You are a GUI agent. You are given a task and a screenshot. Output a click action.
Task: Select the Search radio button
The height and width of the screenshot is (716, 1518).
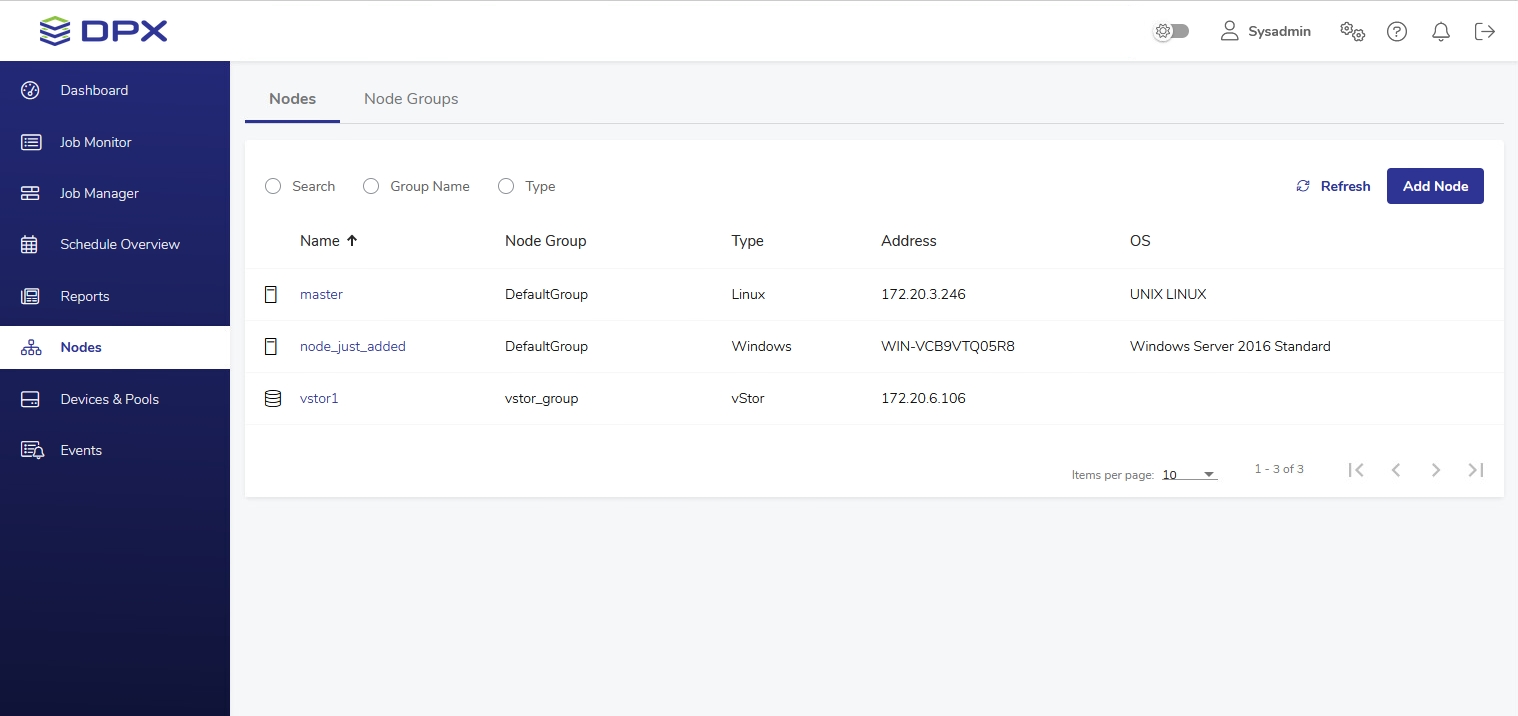[x=273, y=186]
